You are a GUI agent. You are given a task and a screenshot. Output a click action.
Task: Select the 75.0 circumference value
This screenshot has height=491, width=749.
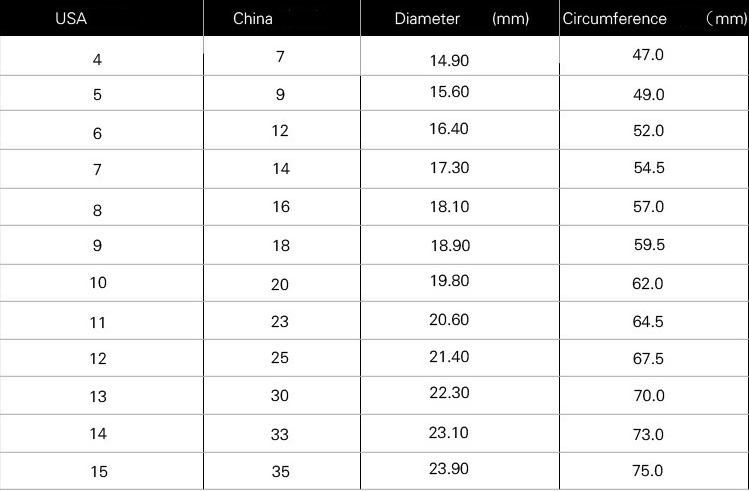(x=648, y=471)
